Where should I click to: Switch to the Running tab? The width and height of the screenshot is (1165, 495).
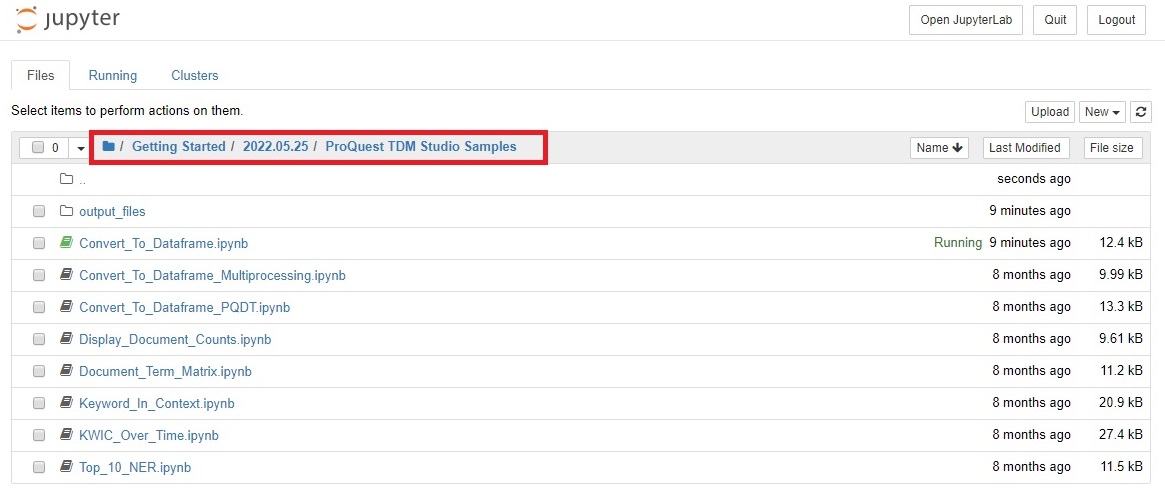point(113,75)
